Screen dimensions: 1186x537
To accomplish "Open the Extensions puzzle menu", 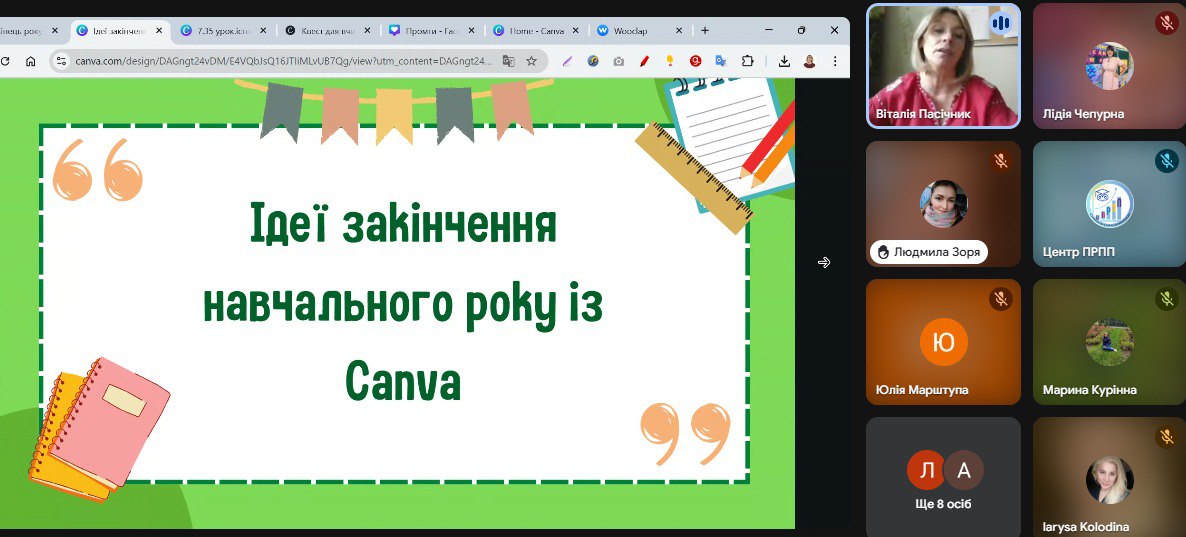I will [x=747, y=61].
